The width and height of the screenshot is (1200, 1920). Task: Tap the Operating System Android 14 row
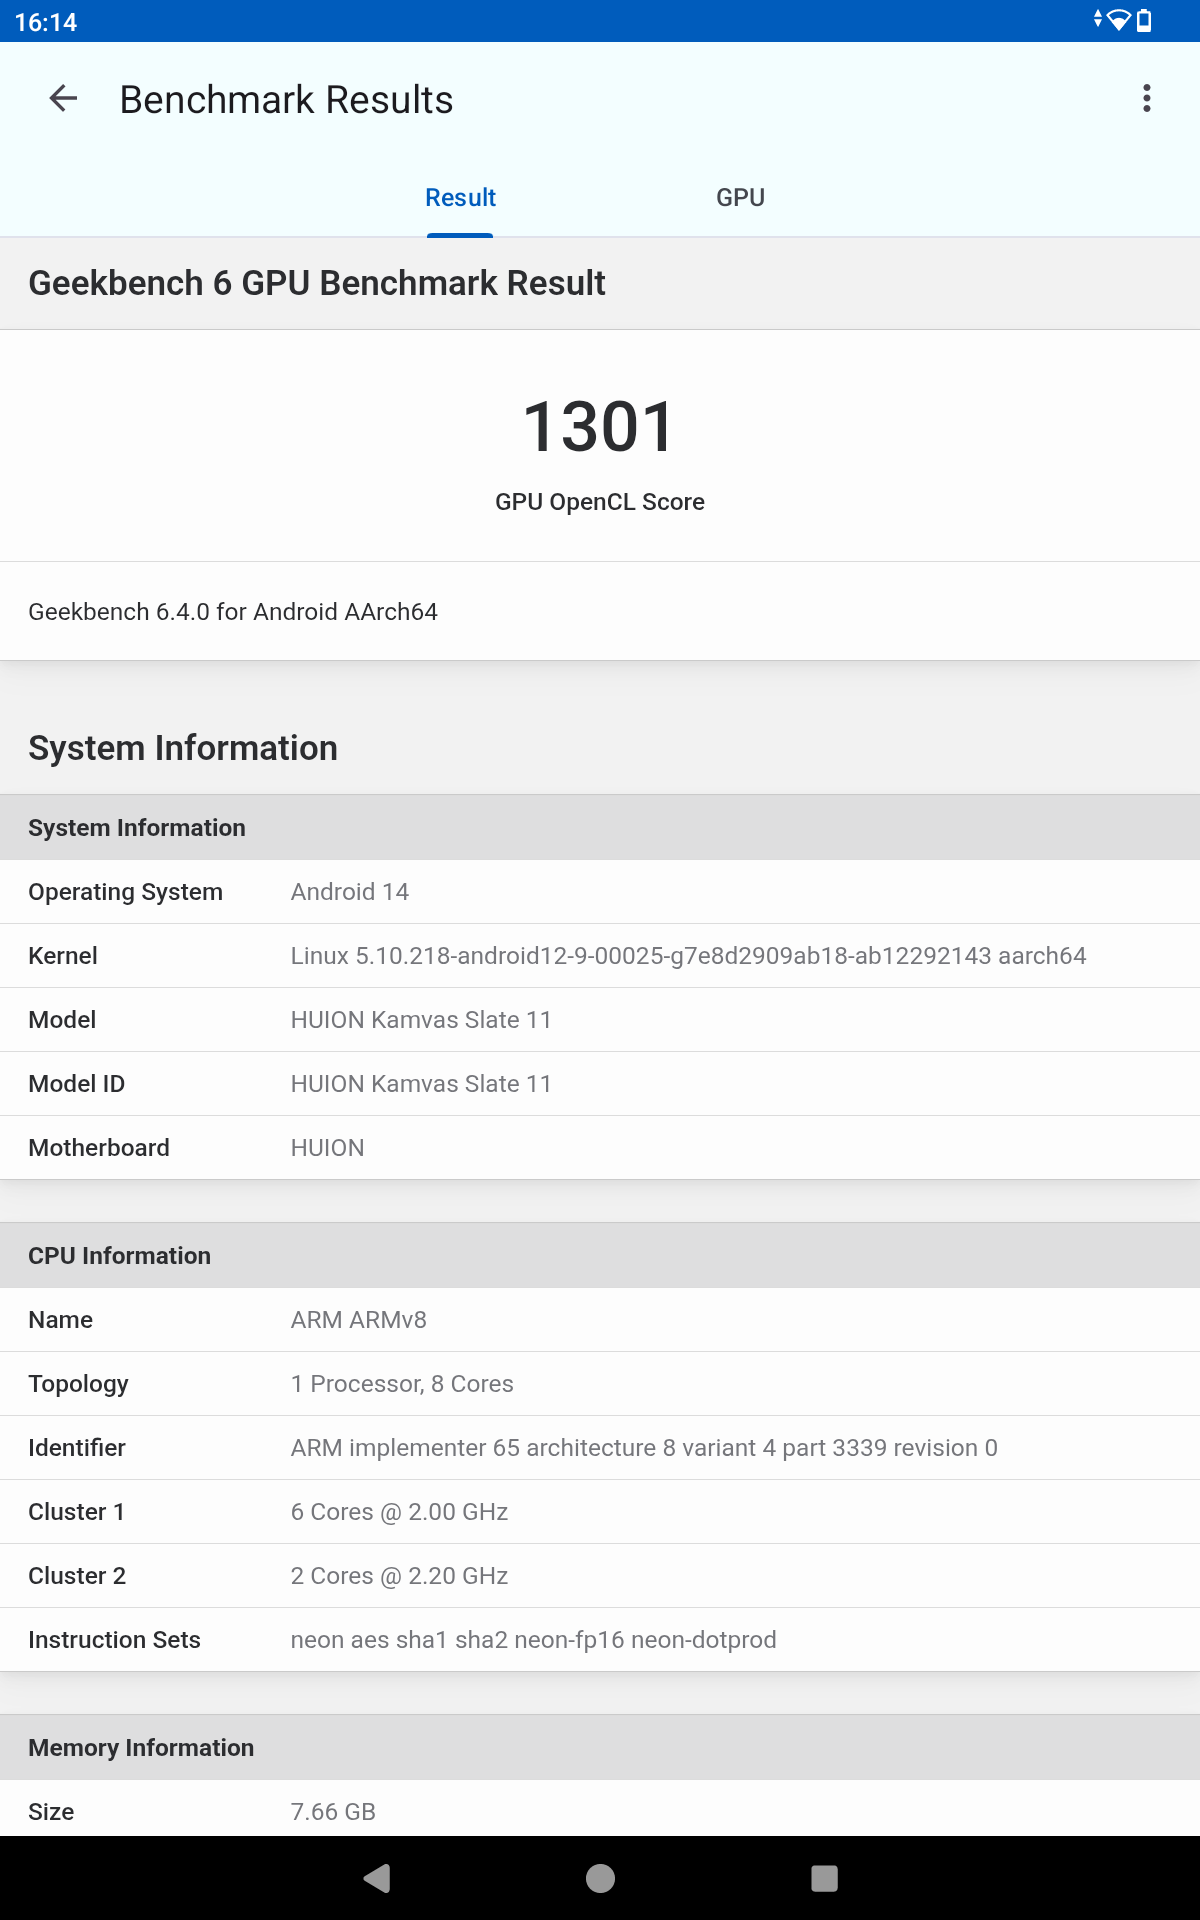pos(600,892)
